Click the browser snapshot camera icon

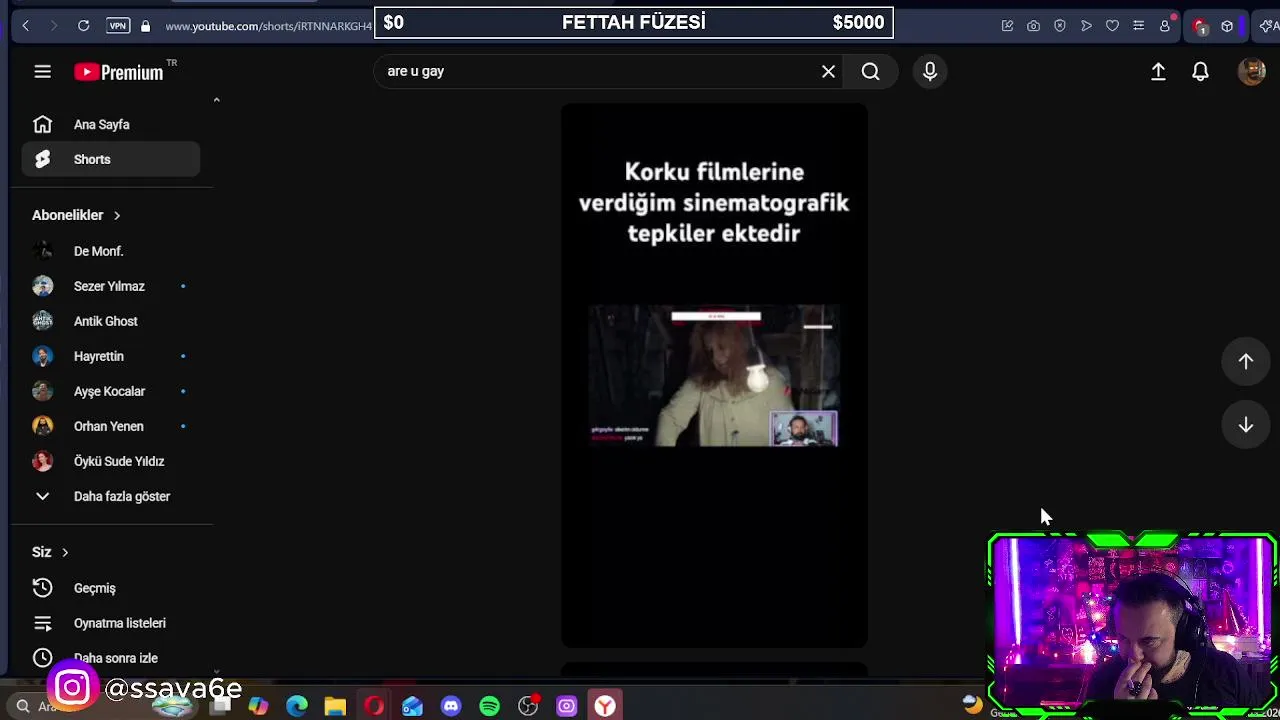[x=1033, y=25]
